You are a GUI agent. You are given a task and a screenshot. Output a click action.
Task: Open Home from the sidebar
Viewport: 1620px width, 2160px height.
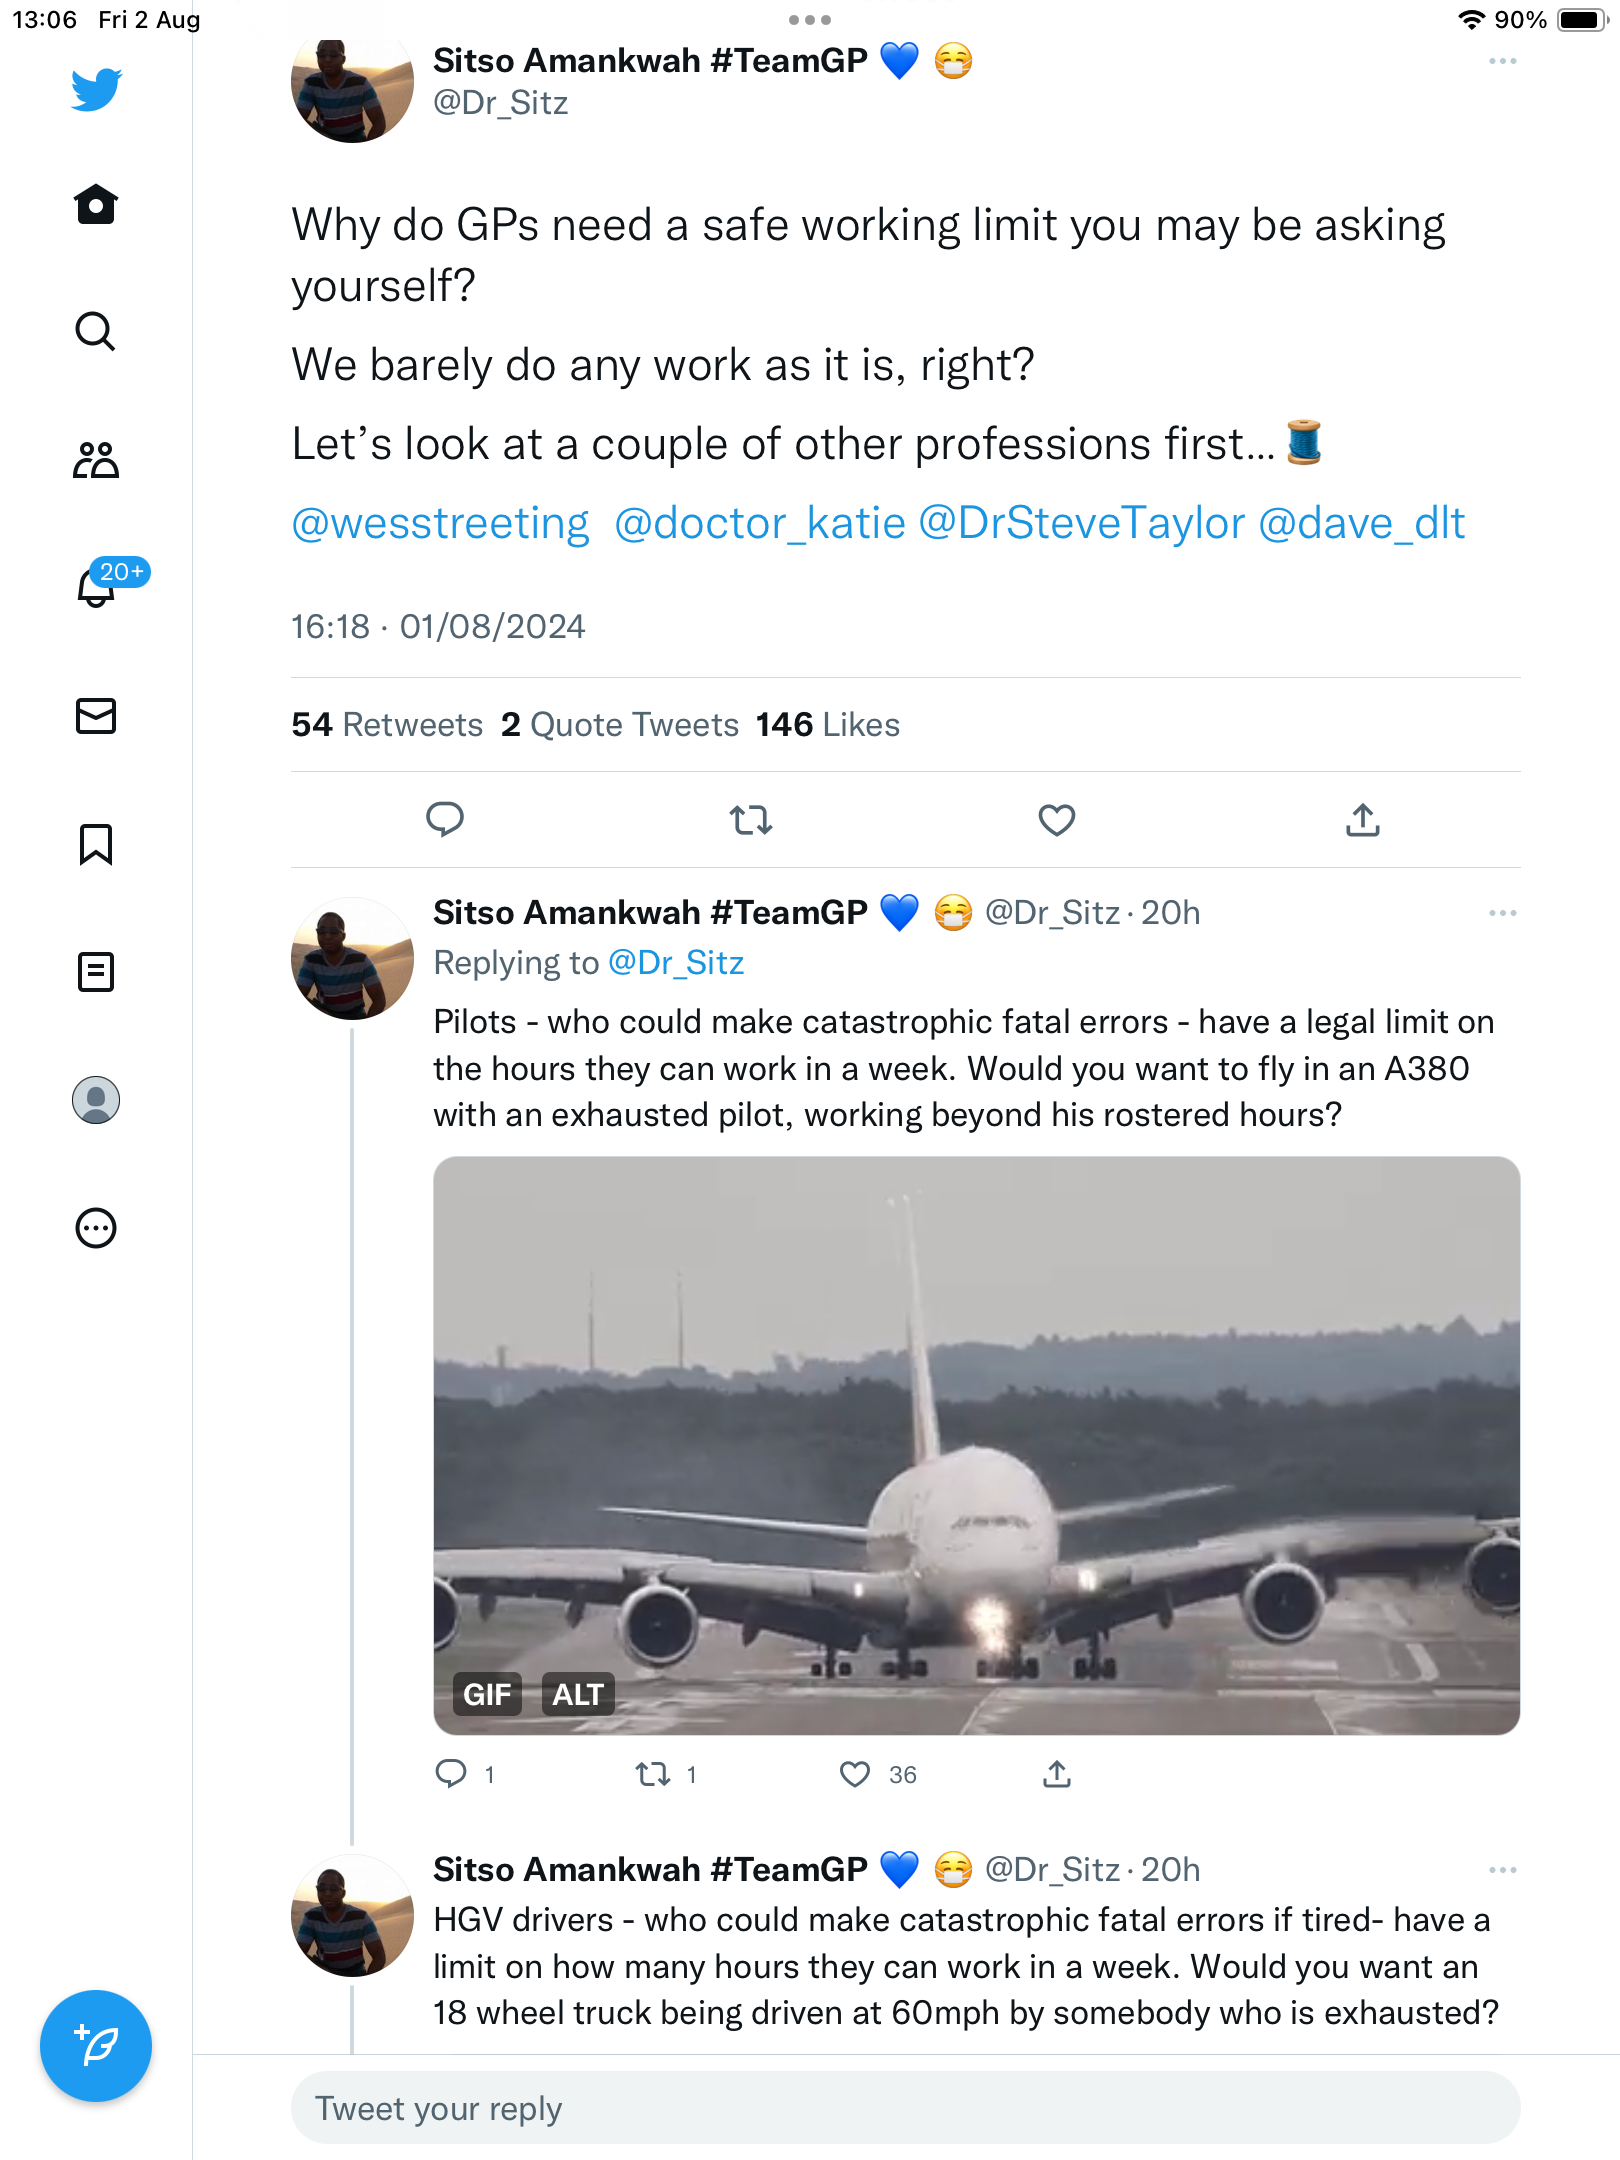[x=96, y=204]
